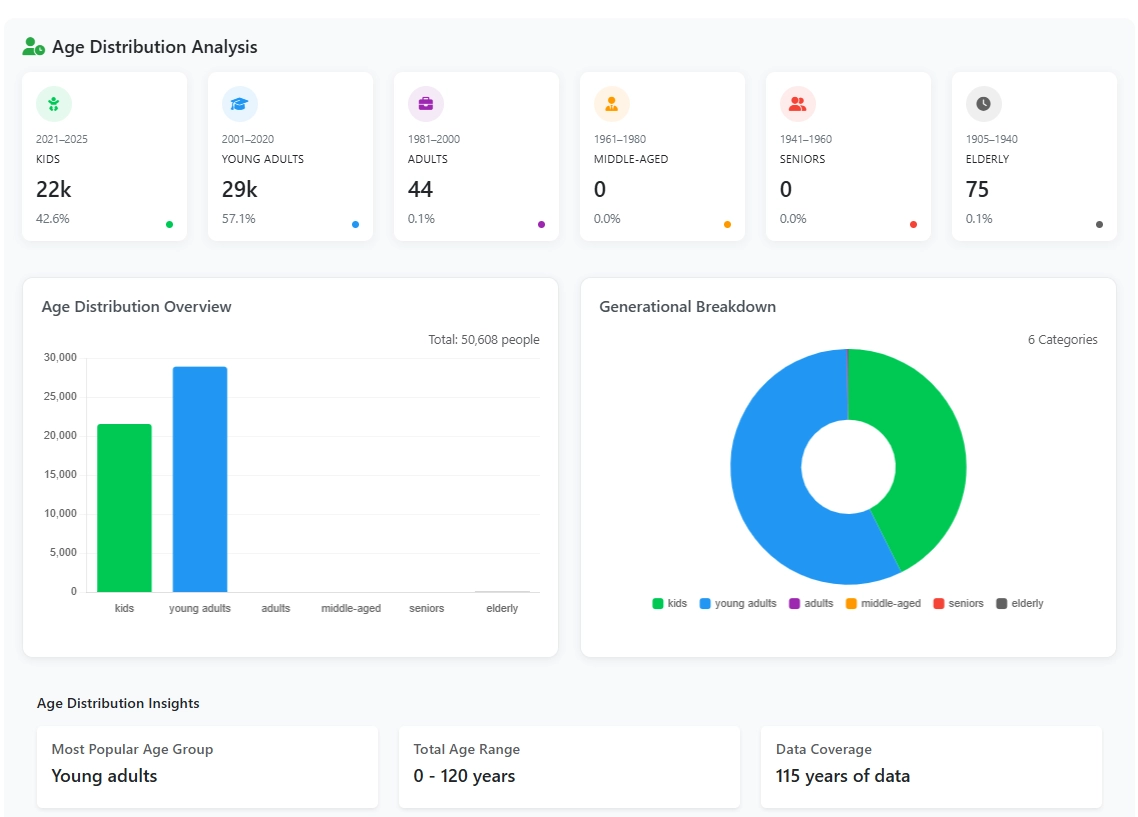Click the Age Distribution Analysis header icon
This screenshot has height=817, width=1138.
(x=33, y=47)
